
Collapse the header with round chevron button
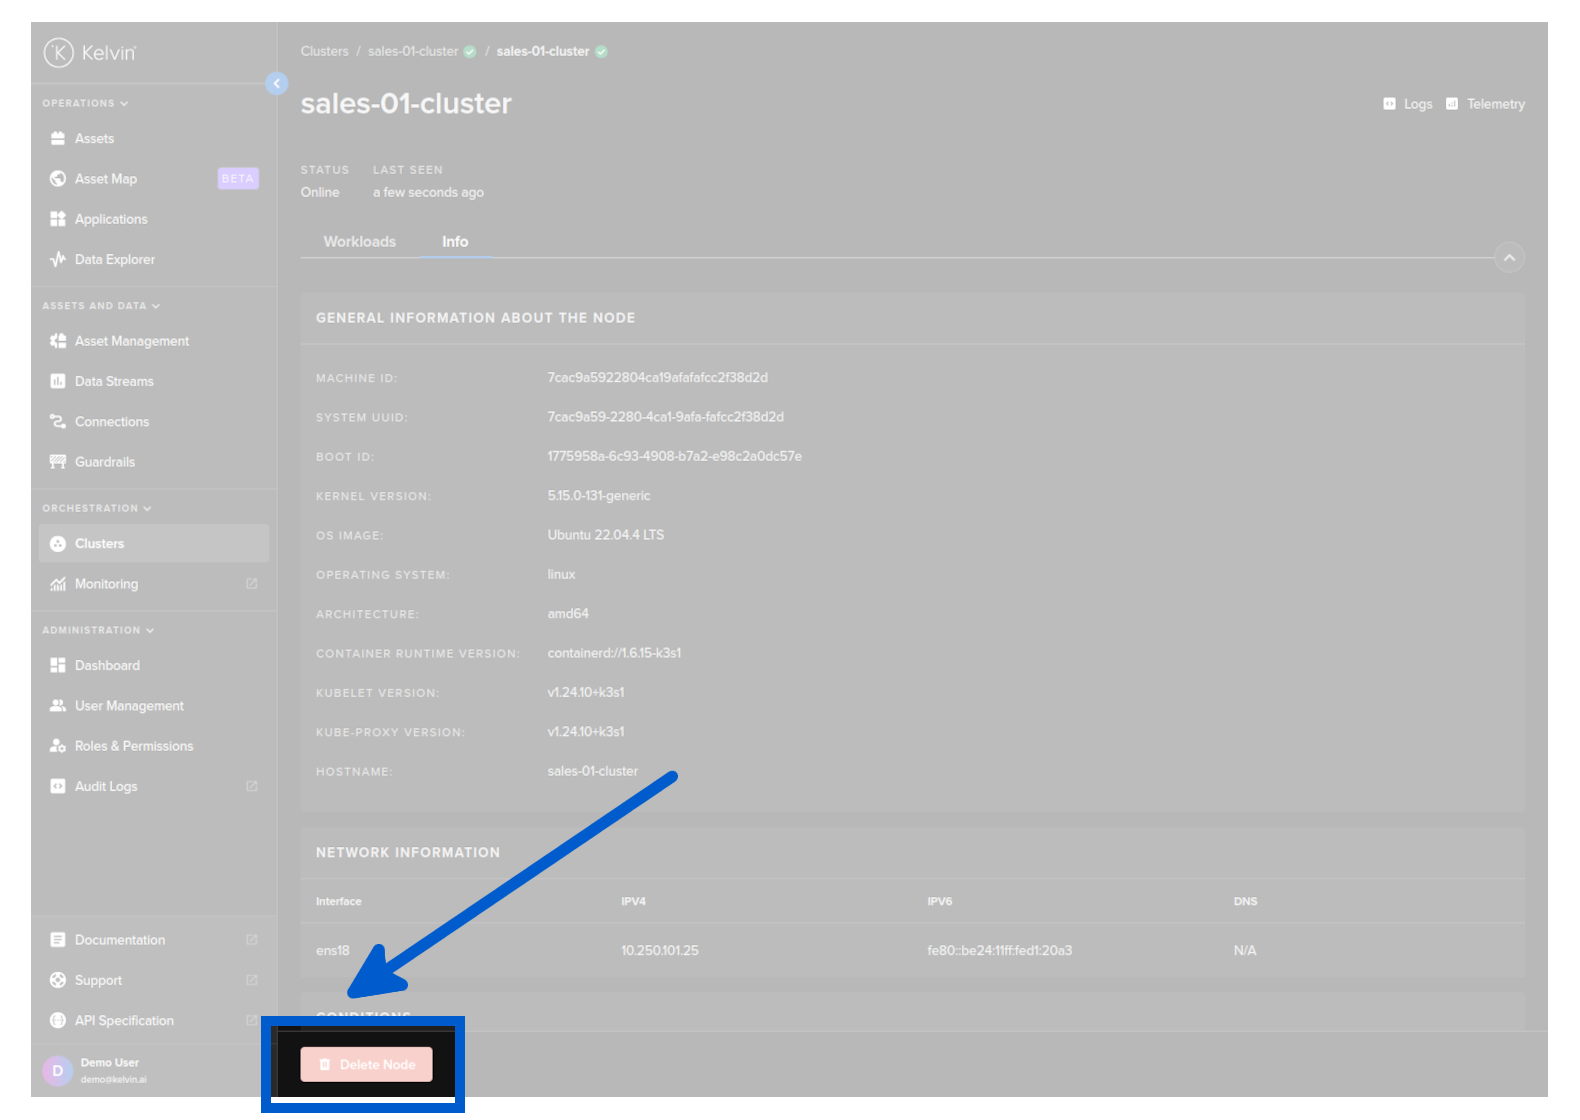click(1509, 258)
